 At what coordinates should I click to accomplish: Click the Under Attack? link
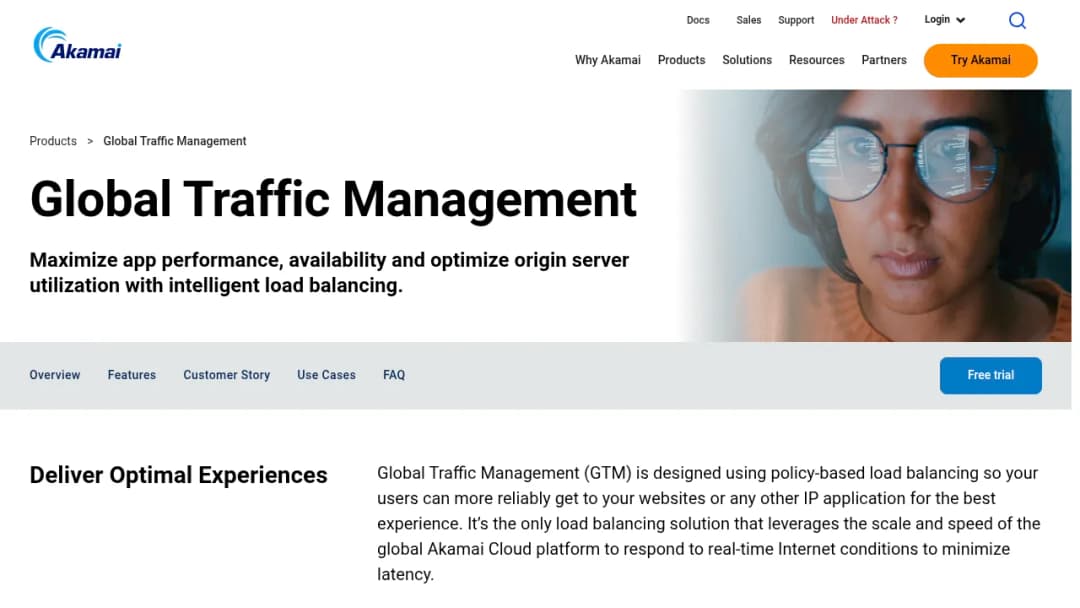(864, 20)
